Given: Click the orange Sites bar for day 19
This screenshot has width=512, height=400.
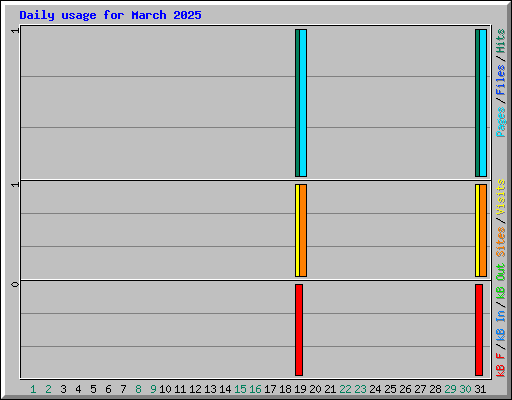Looking at the screenshot, I should click(x=303, y=230).
